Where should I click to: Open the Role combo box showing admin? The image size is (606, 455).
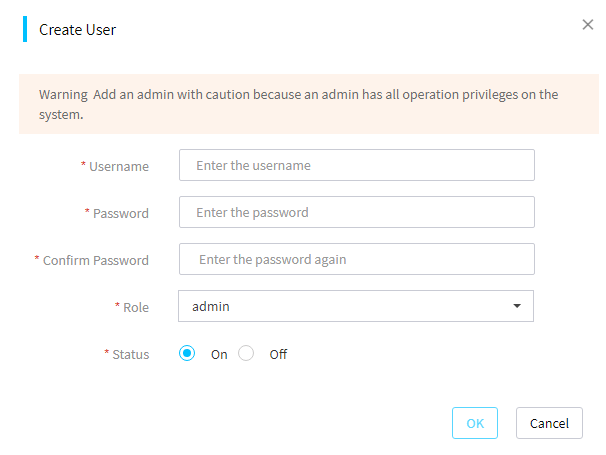[x=356, y=306]
